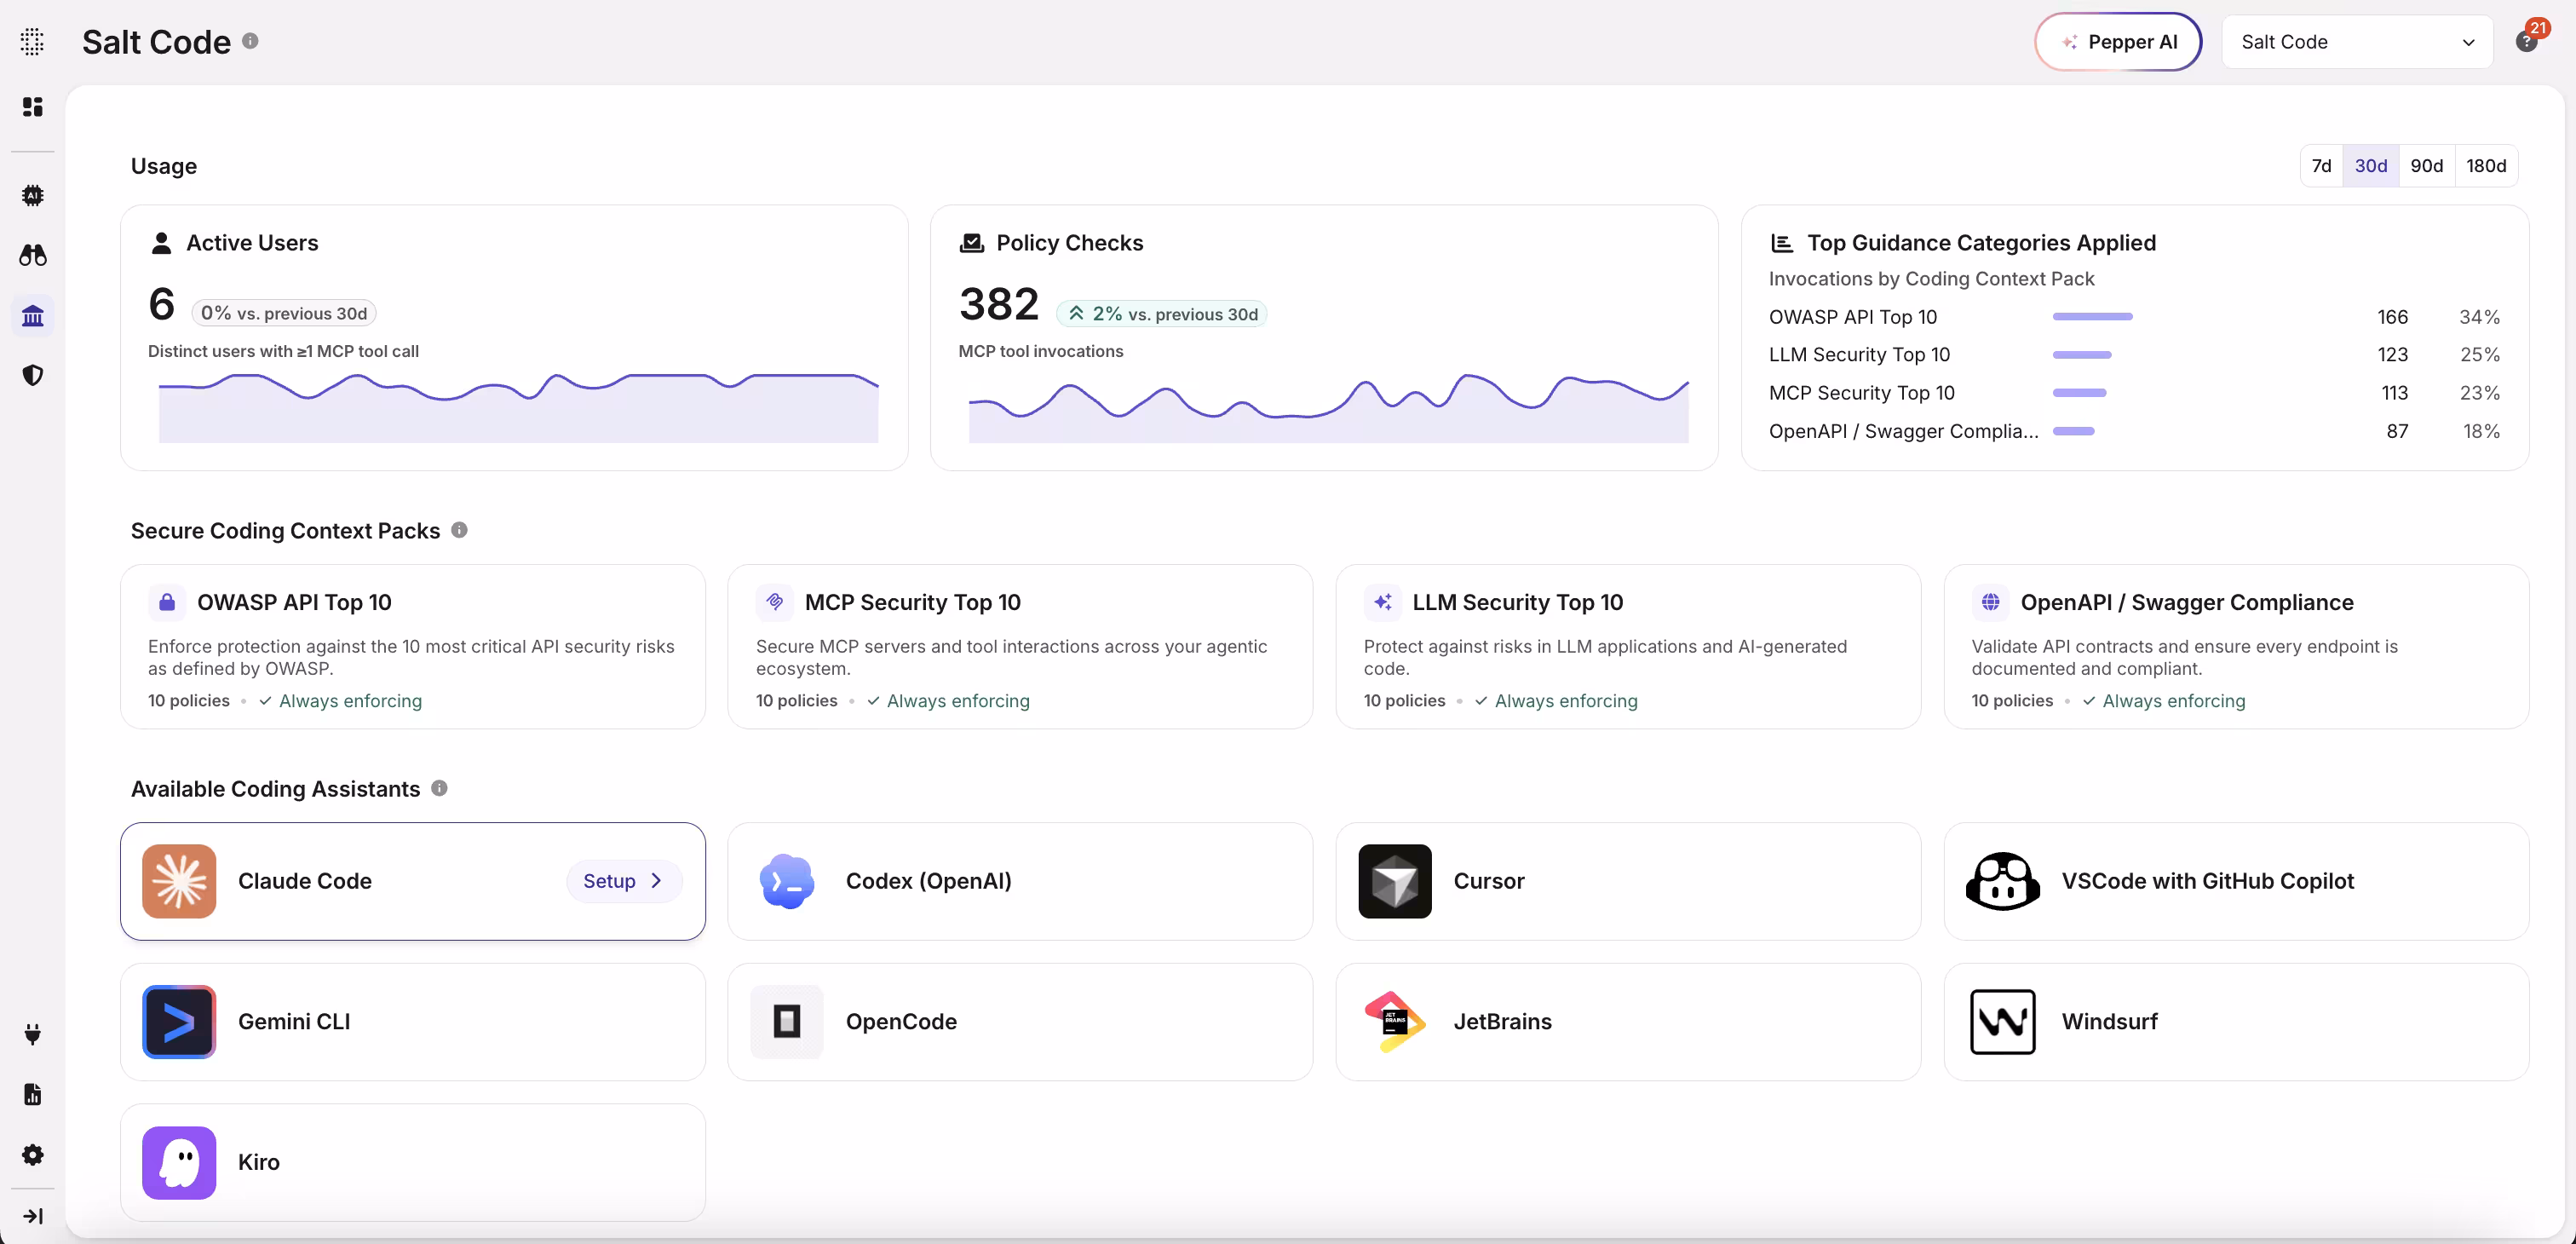Select the 180d time range
Viewport: 2576px width, 1244px height.
2487,166
